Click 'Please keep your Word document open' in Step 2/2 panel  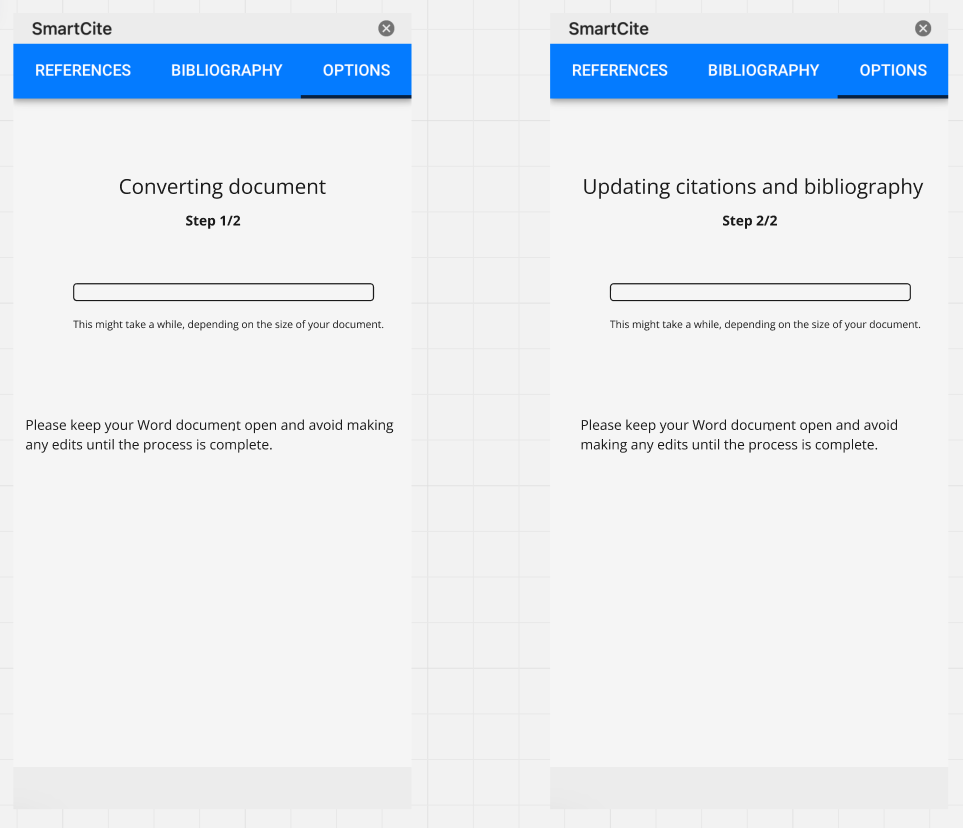pyautogui.click(x=739, y=435)
